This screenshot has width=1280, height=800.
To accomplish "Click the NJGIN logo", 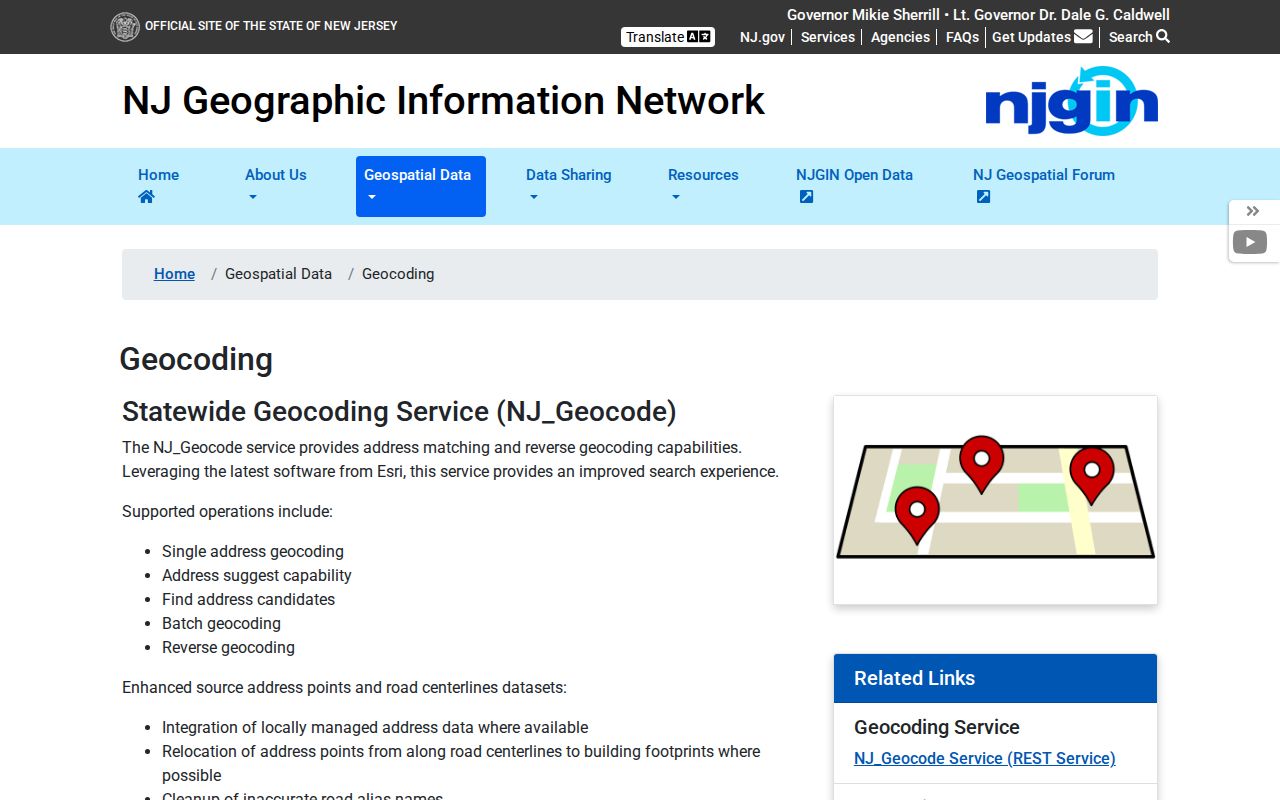I will pyautogui.click(x=1072, y=101).
